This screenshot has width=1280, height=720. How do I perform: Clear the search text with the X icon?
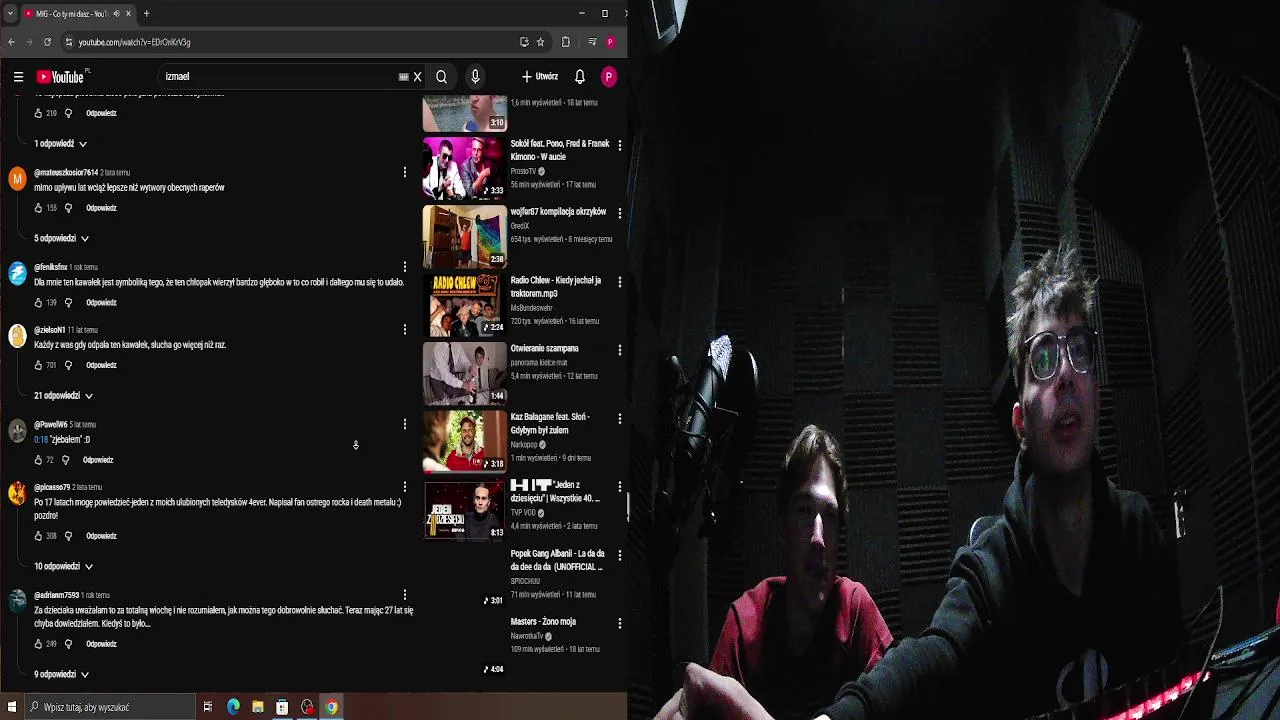point(417,77)
